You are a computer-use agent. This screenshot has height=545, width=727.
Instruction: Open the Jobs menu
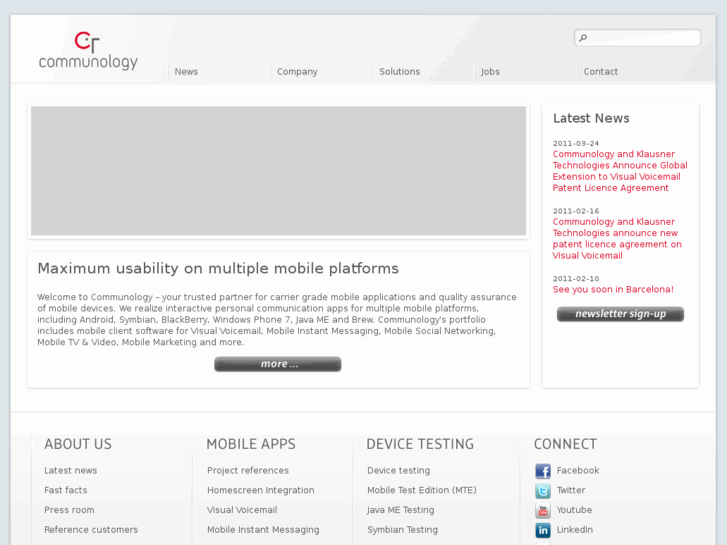click(x=490, y=71)
